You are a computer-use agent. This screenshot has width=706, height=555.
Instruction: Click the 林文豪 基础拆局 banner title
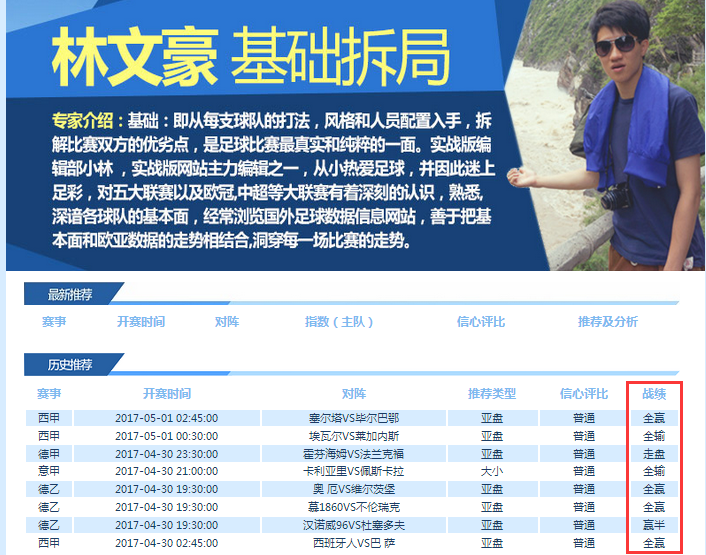[250, 57]
